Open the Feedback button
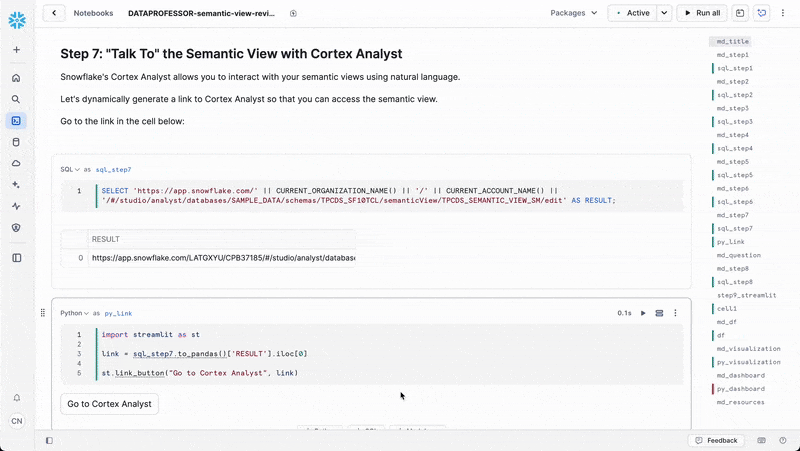 [716, 440]
